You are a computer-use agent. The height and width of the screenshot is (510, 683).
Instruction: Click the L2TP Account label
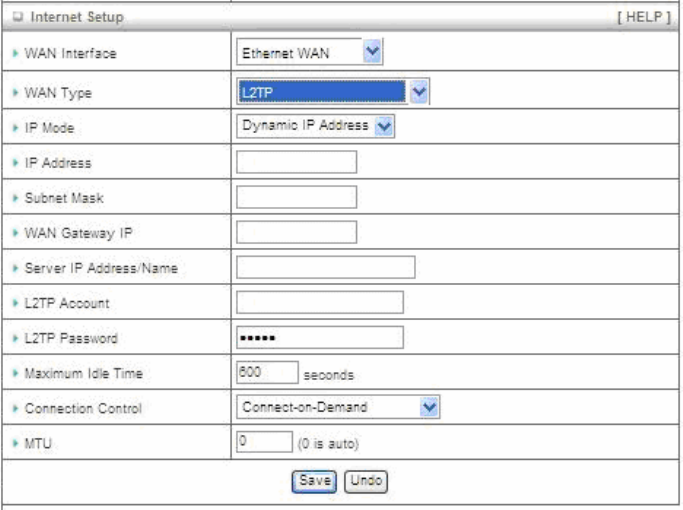pyautogui.click(x=67, y=303)
